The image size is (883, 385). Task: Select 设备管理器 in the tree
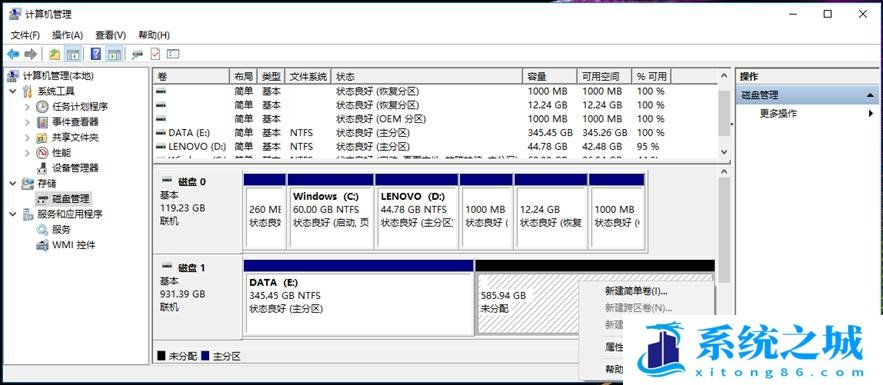(x=75, y=168)
